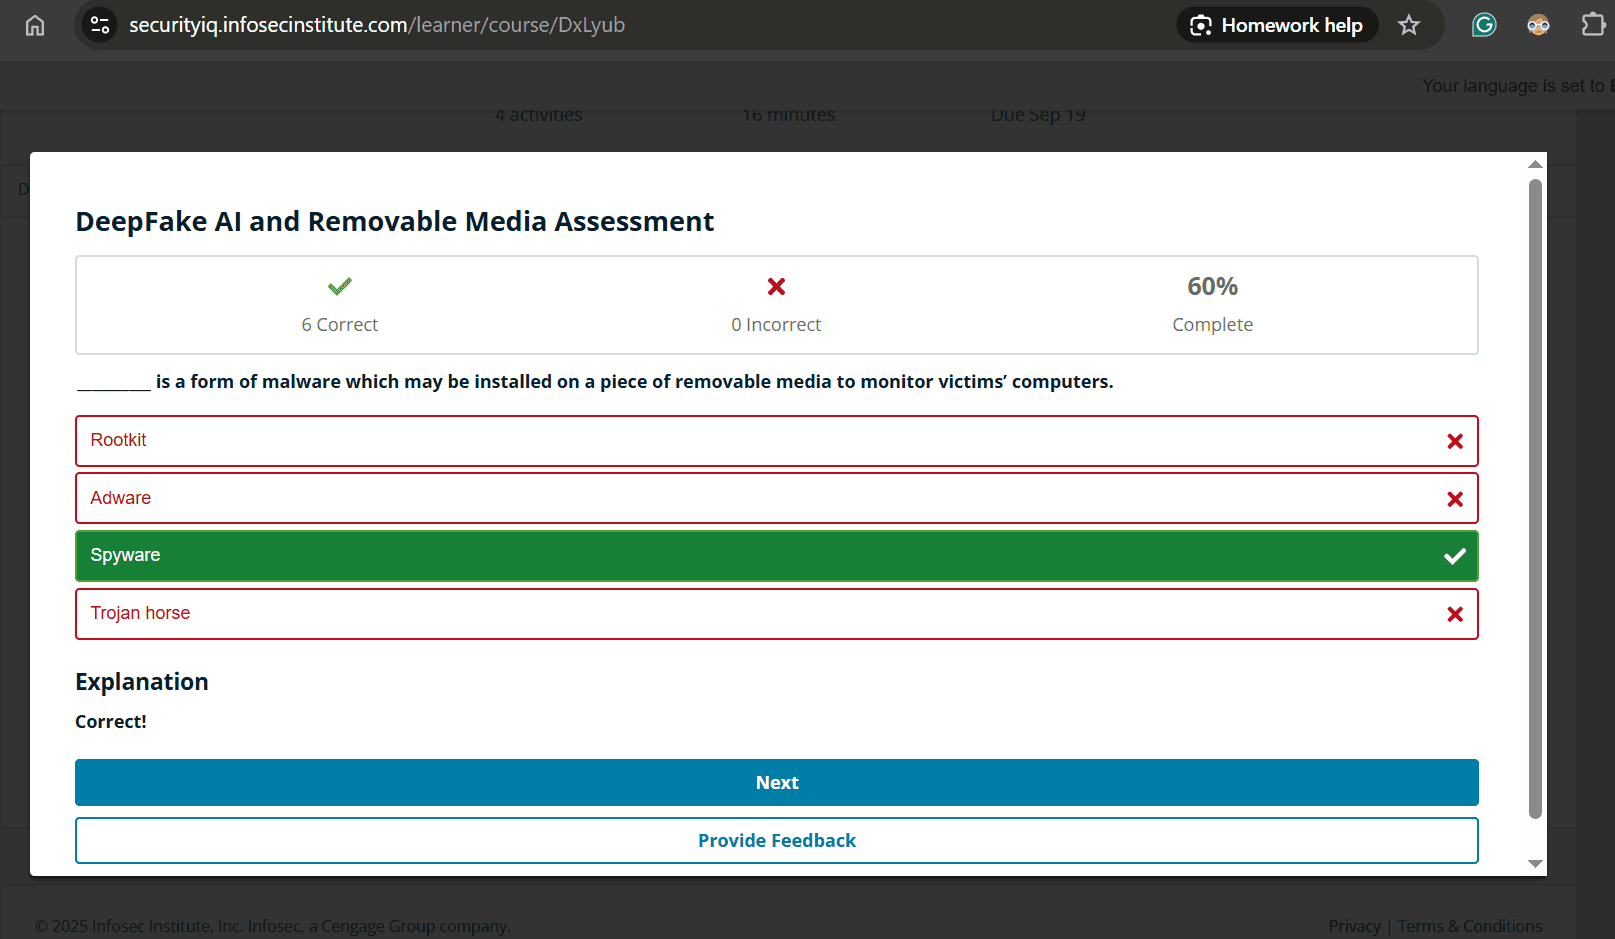
Task: Click the red X beside Rootkit
Action: point(1455,441)
